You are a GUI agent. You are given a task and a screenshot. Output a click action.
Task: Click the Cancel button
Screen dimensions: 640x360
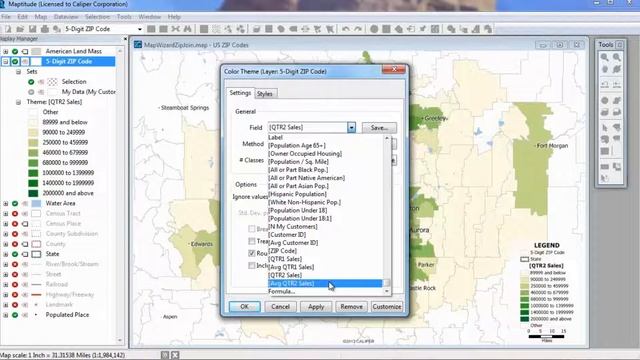(280, 307)
